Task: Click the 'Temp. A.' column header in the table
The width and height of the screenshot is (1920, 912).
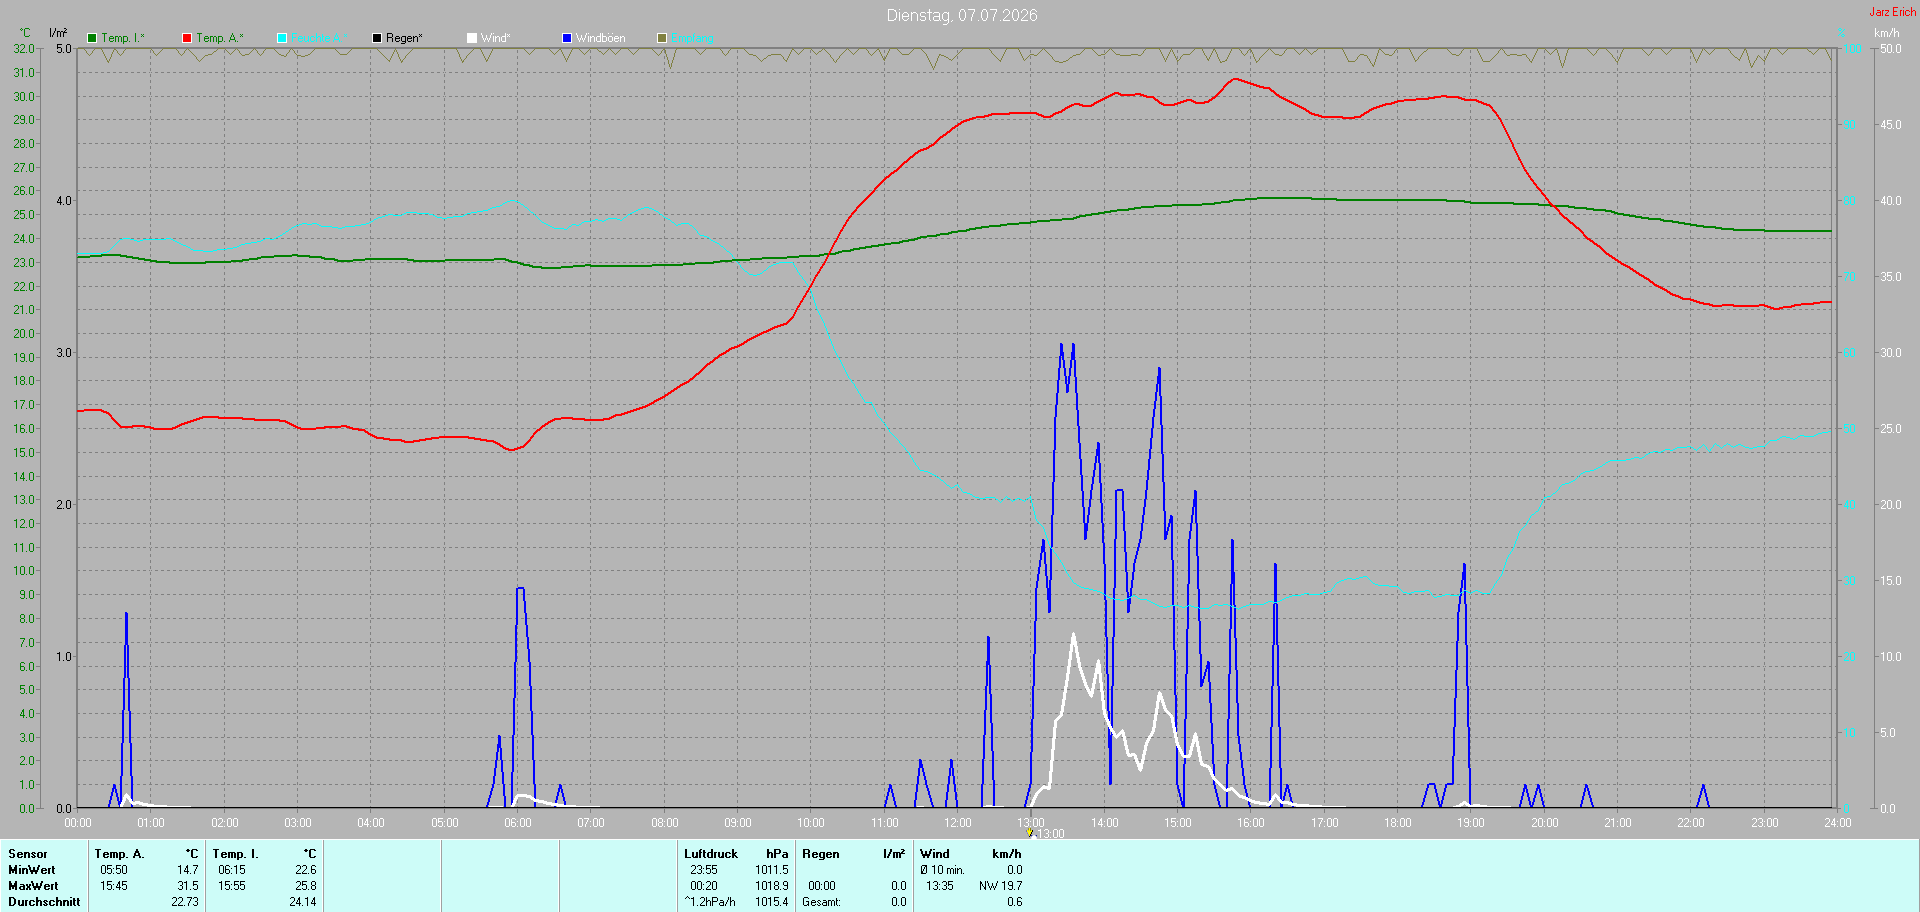Action: coord(120,854)
